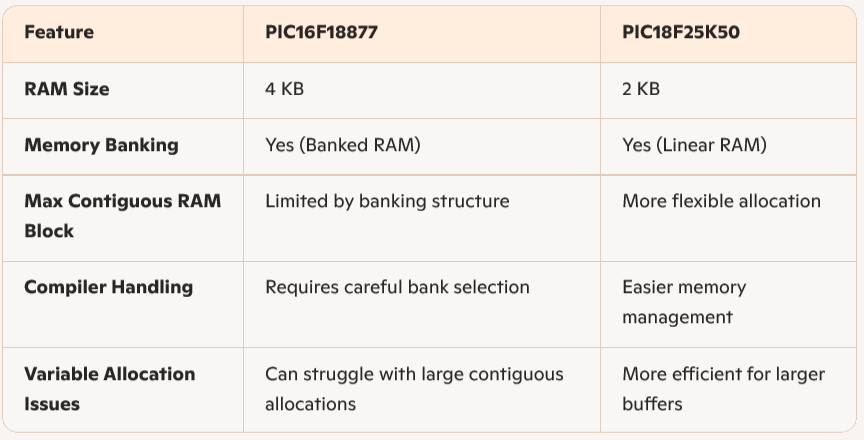Select 'More flexible allocation' cell
864x440 pixels.
point(721,201)
